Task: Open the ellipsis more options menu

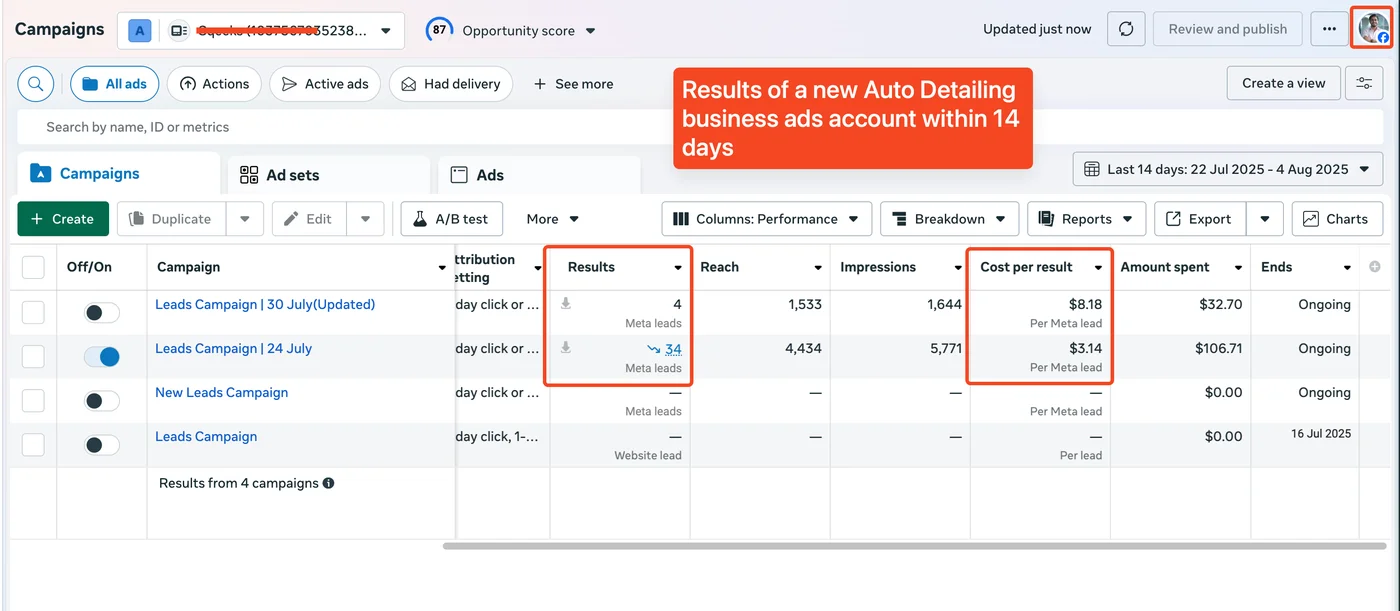Action: coord(1329,28)
